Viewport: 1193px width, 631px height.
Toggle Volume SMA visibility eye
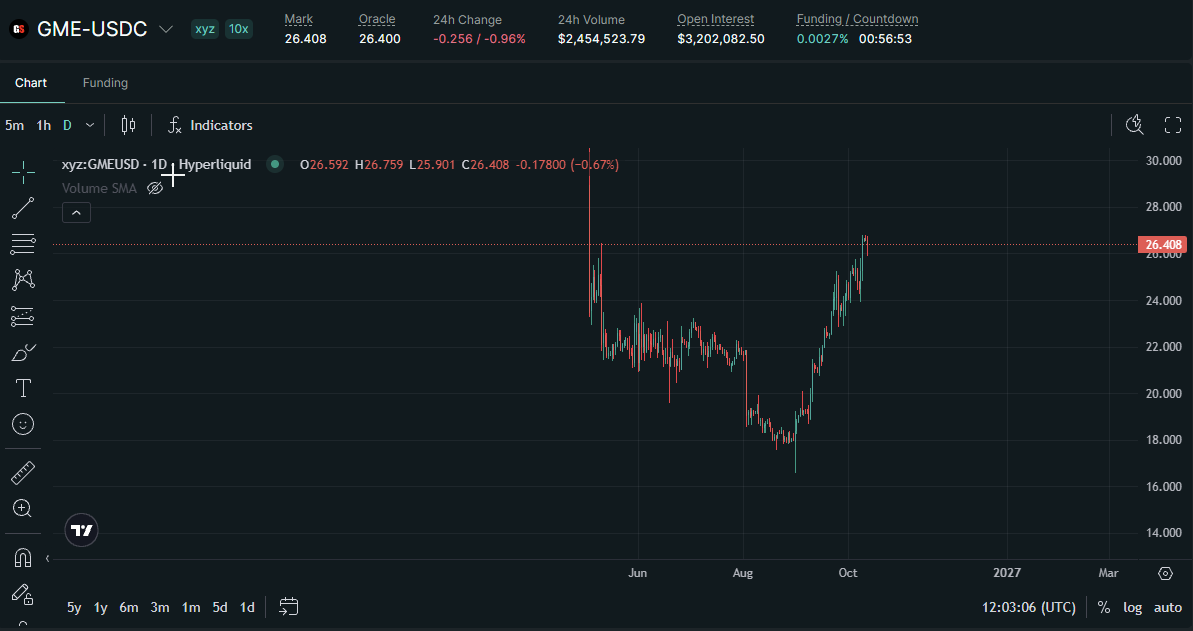click(x=154, y=188)
